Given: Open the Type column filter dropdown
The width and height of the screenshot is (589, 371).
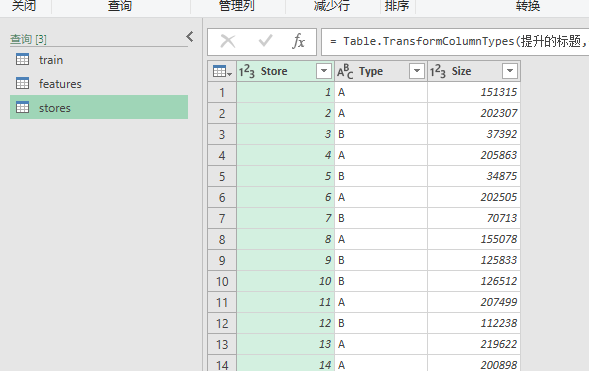Looking at the screenshot, I should (417, 71).
